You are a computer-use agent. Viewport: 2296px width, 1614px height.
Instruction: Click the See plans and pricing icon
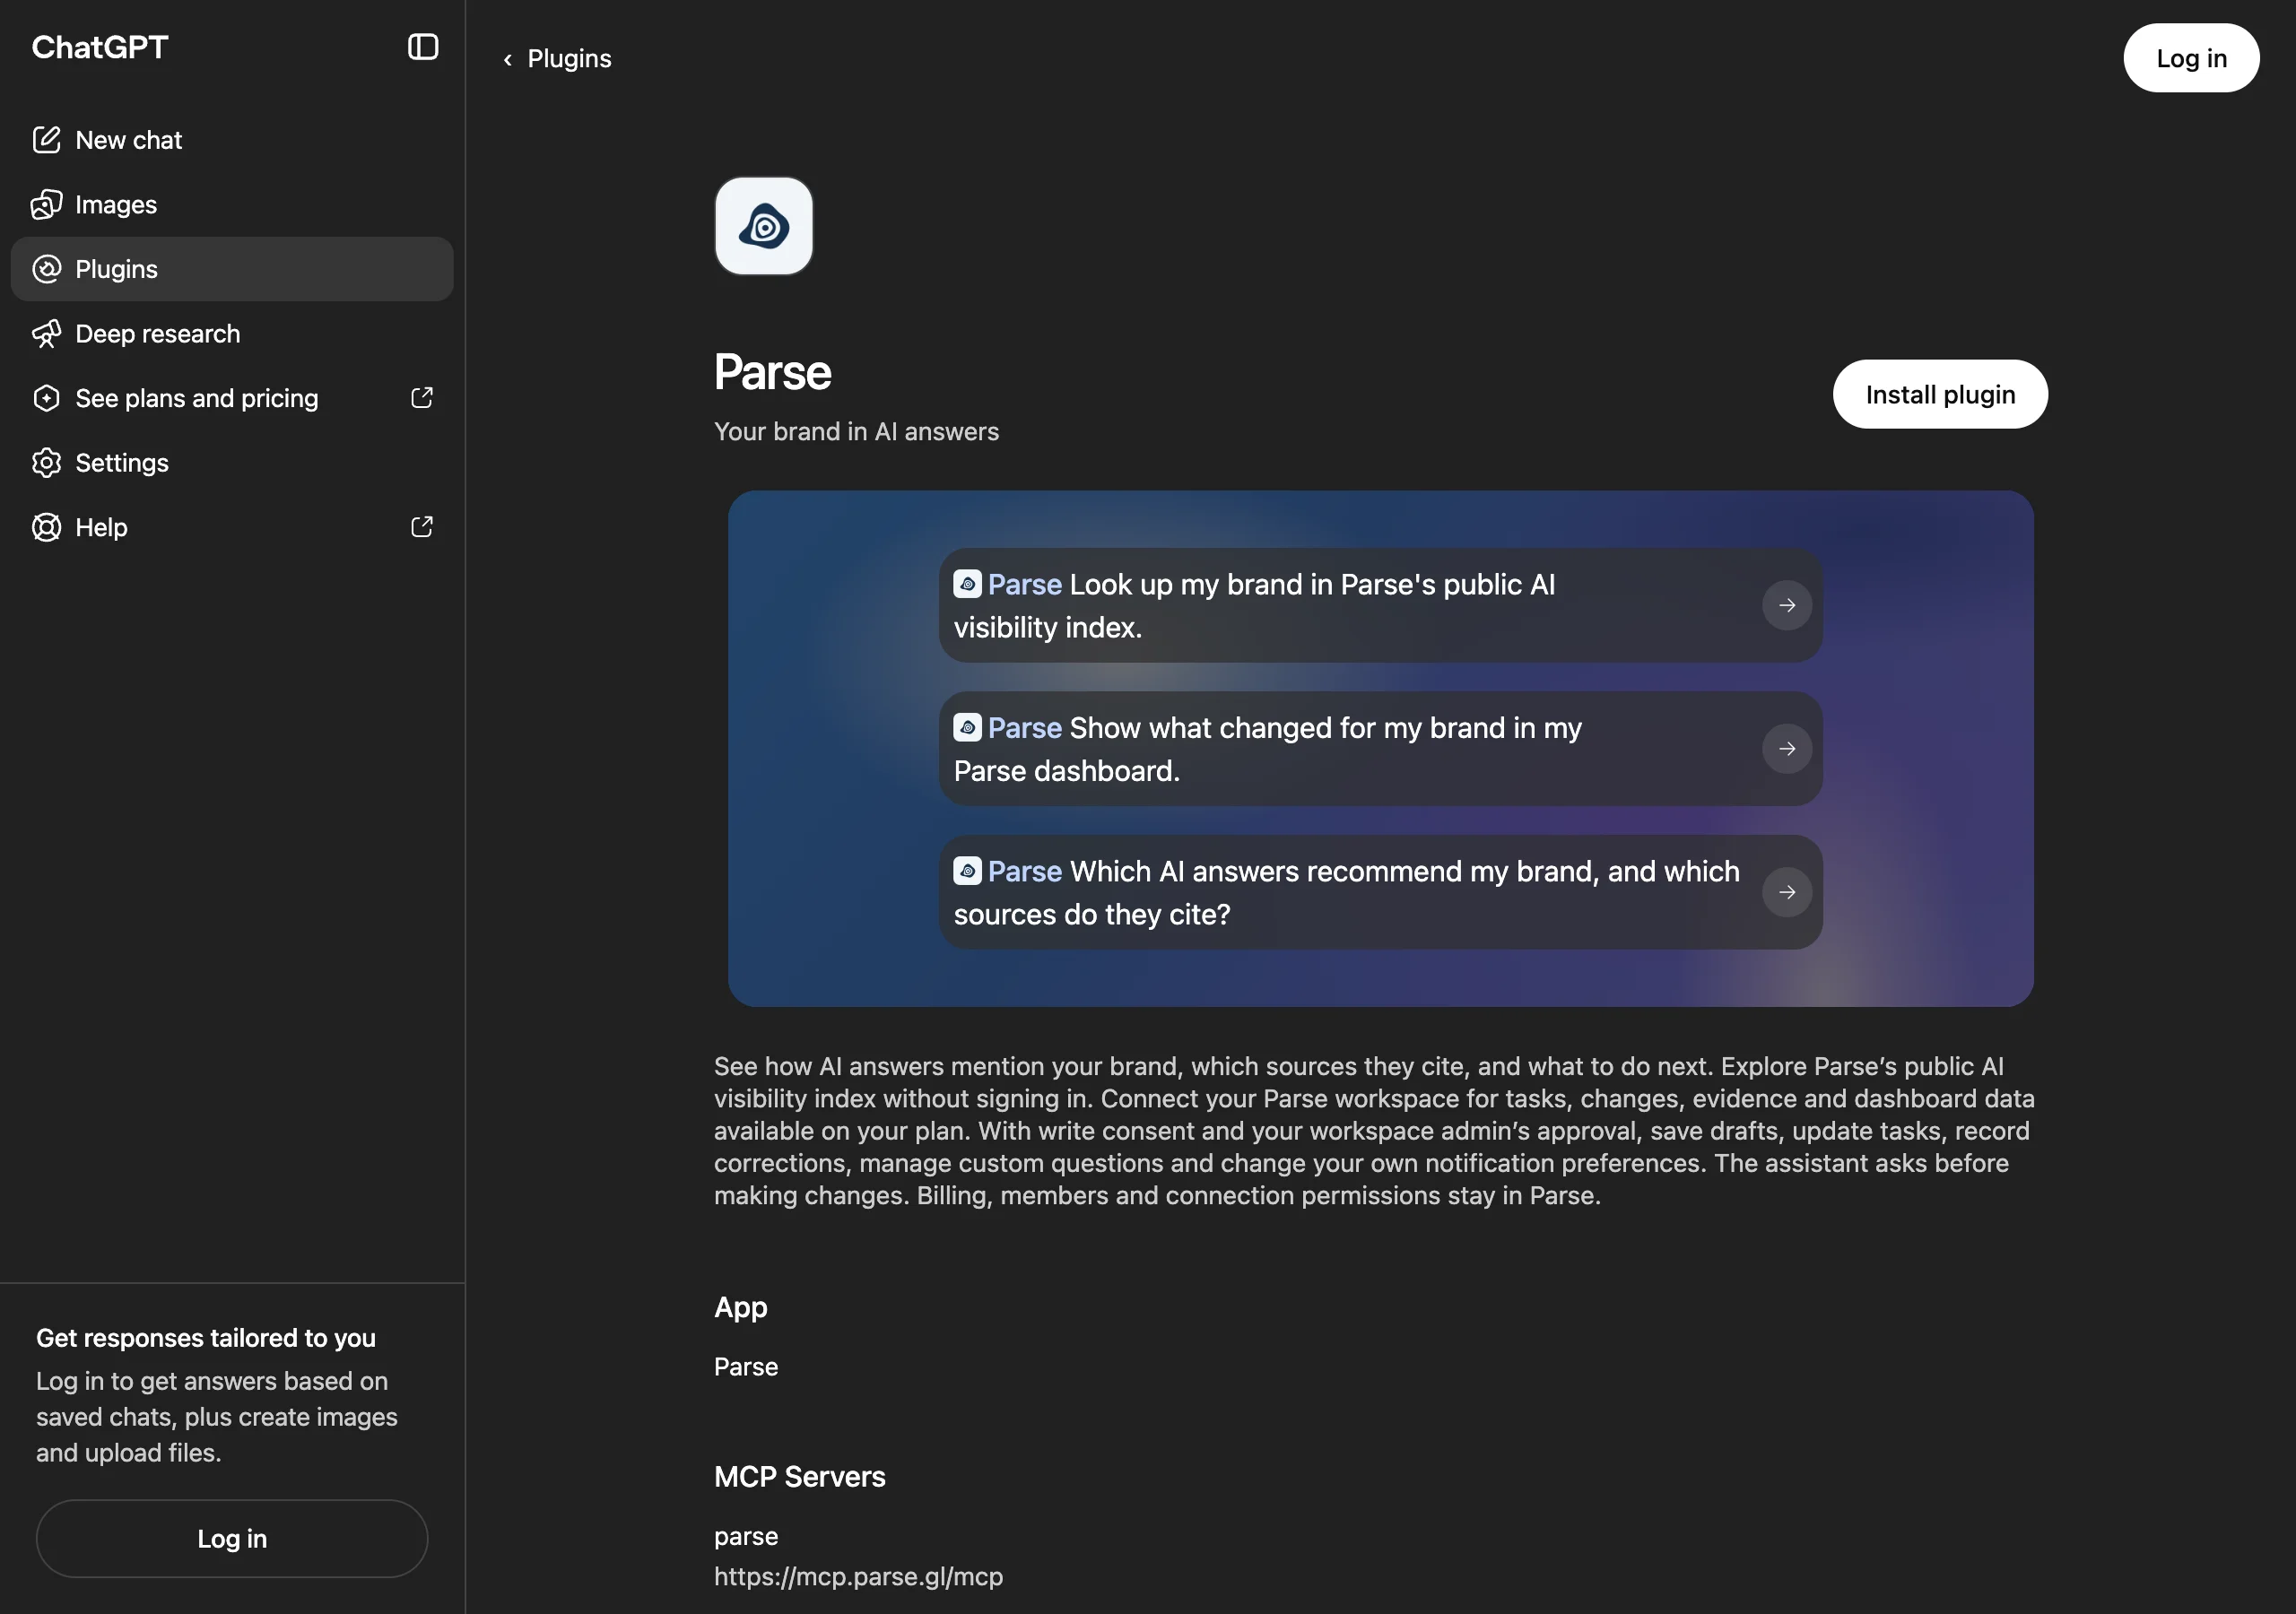tap(46, 398)
